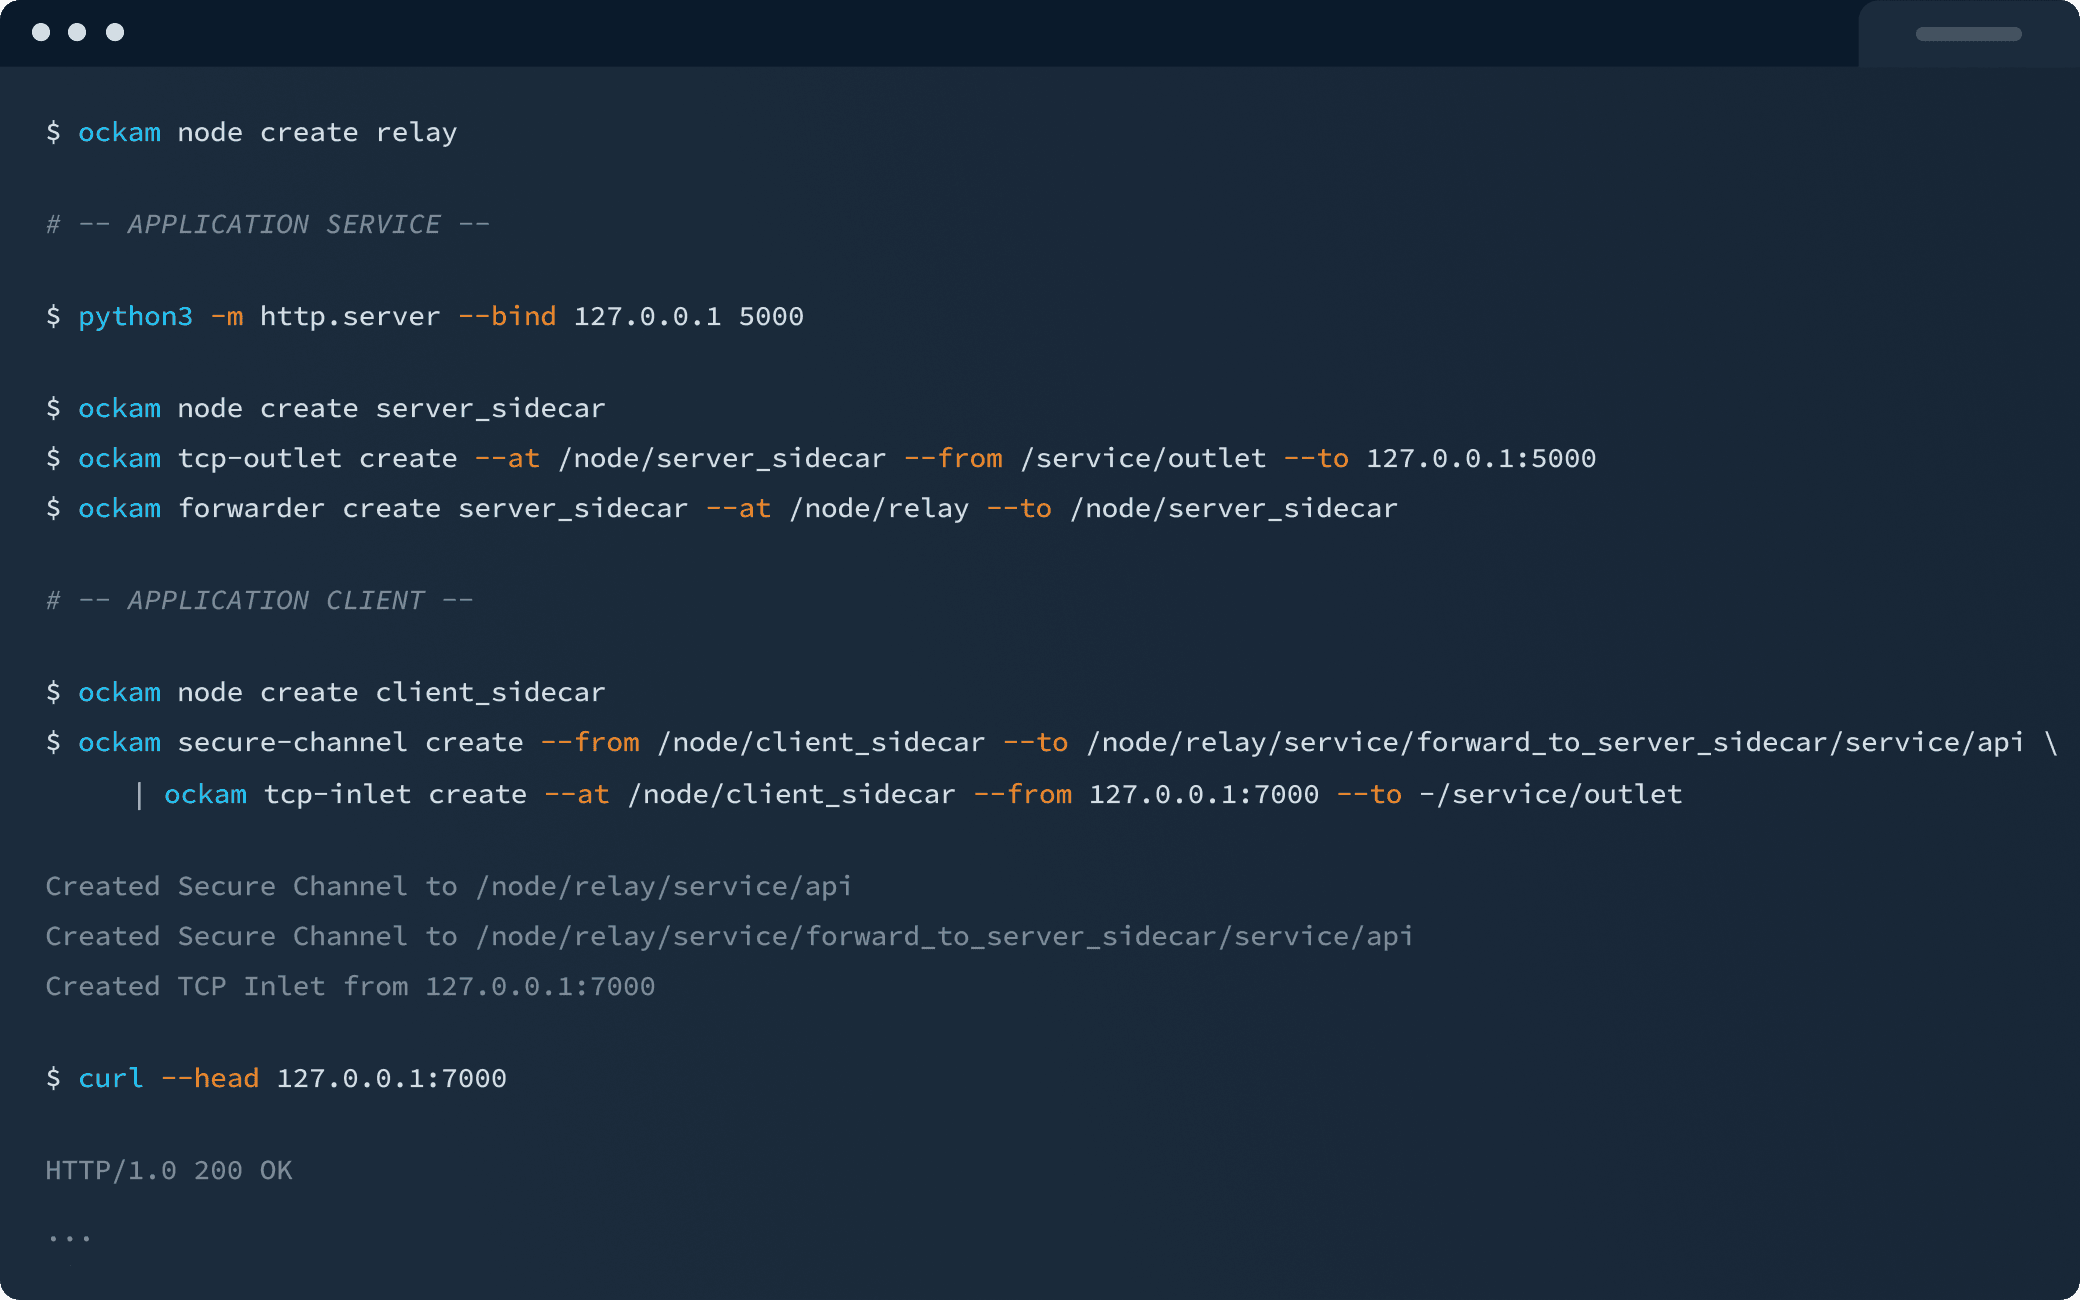Image resolution: width=2080 pixels, height=1300 pixels.
Task: Click the 'ockam node create relay' command
Action: pos(267,133)
